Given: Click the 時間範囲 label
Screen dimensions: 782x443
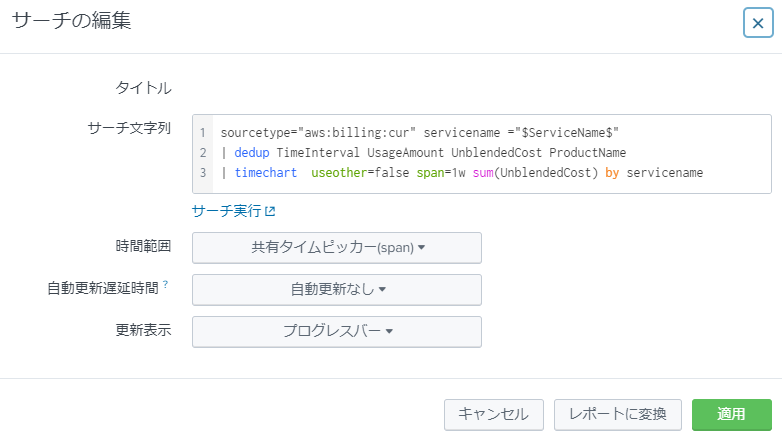Looking at the screenshot, I should pyautogui.click(x=144, y=246).
